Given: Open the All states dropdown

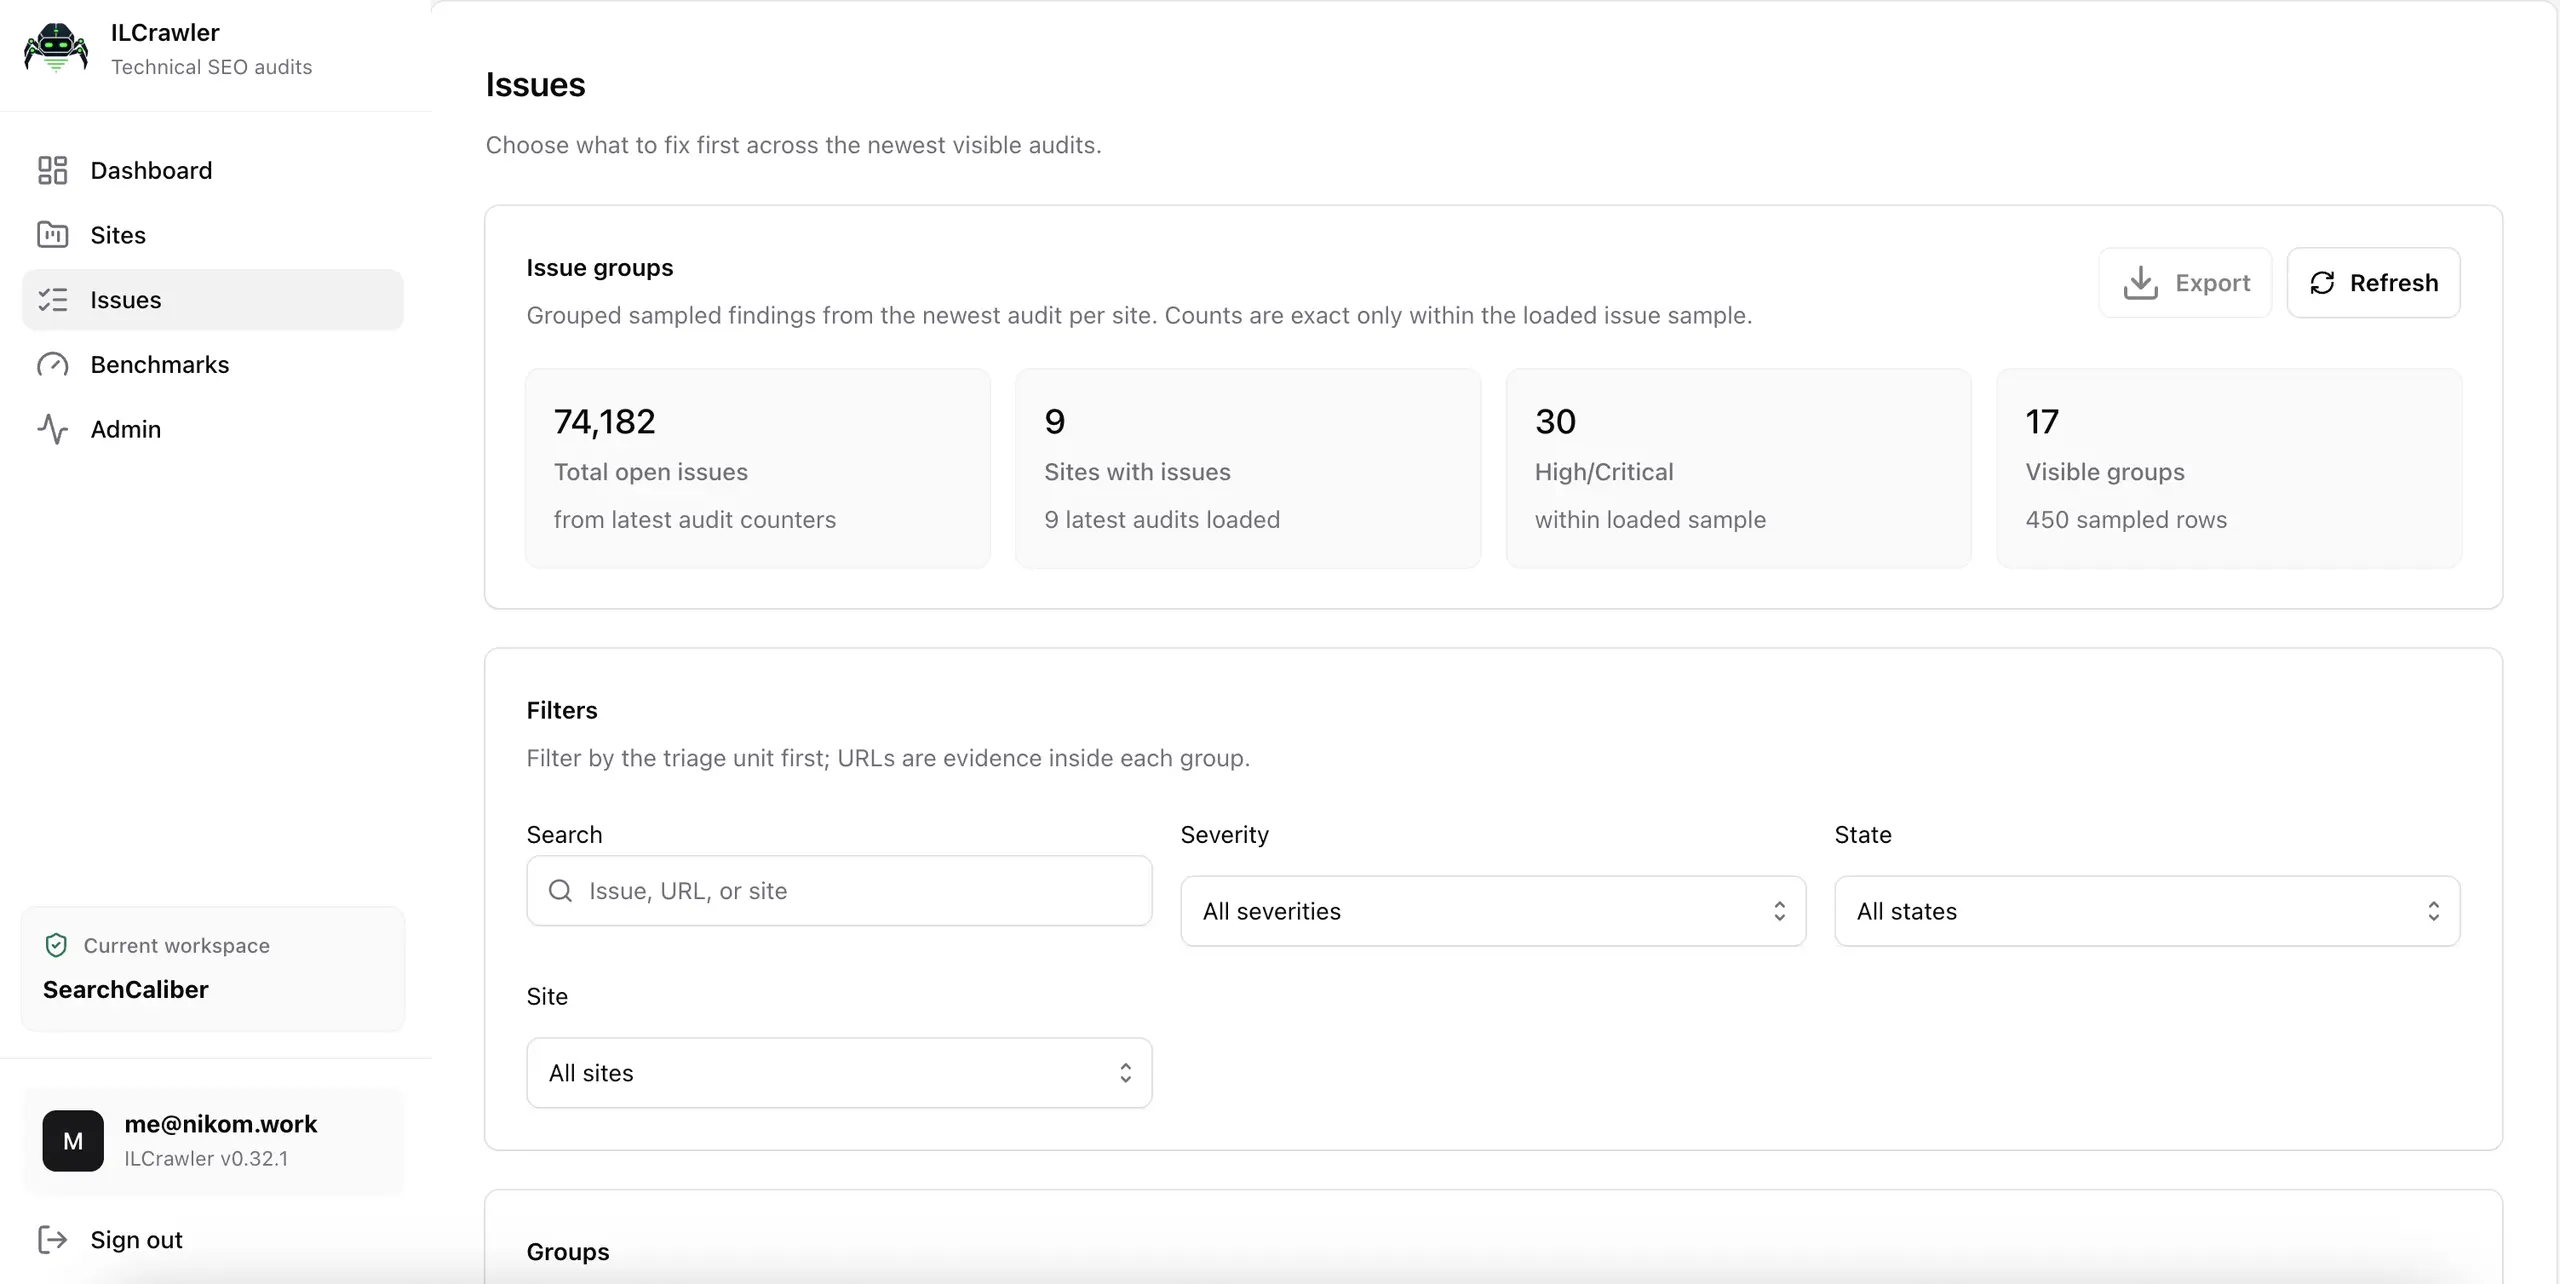Looking at the screenshot, I should (x=2147, y=911).
